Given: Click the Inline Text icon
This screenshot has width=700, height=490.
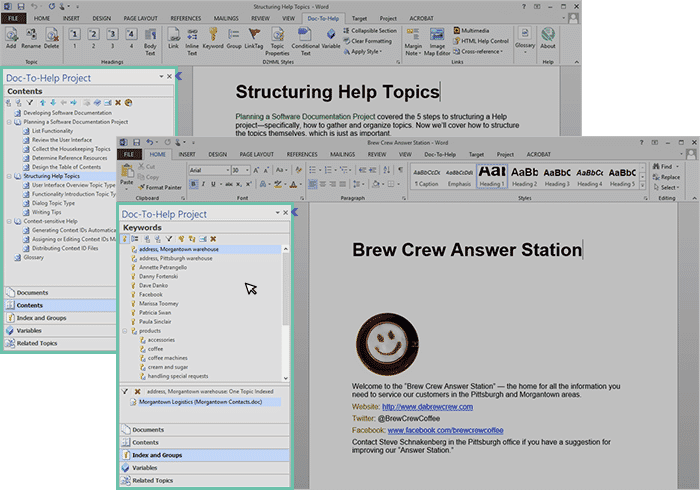Looking at the screenshot, I should tap(192, 42).
